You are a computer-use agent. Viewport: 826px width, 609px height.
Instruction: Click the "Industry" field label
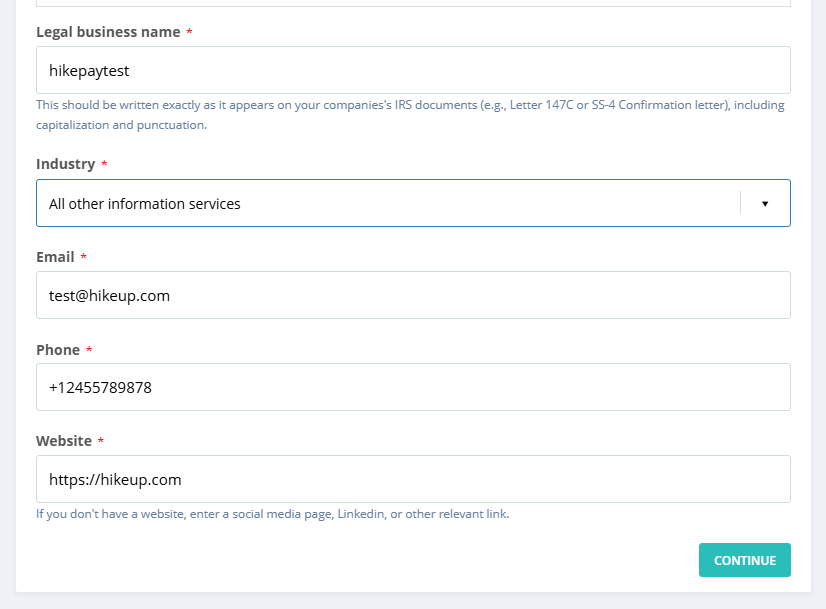(66, 164)
